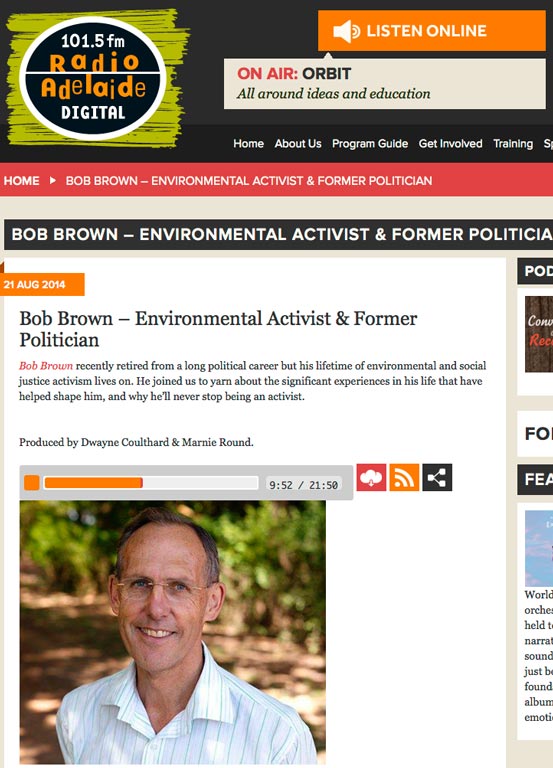Download the podcast via red cloud icon

coord(371,477)
